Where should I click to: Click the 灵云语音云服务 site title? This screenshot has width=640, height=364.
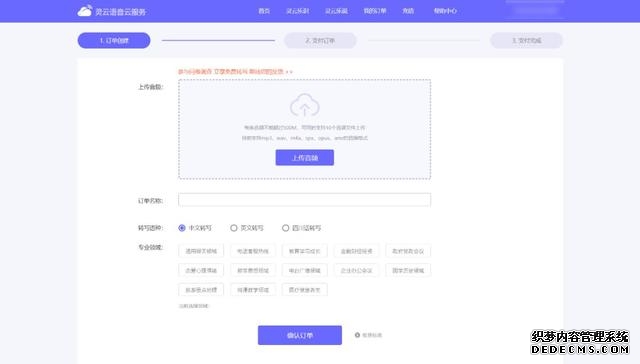120,12
